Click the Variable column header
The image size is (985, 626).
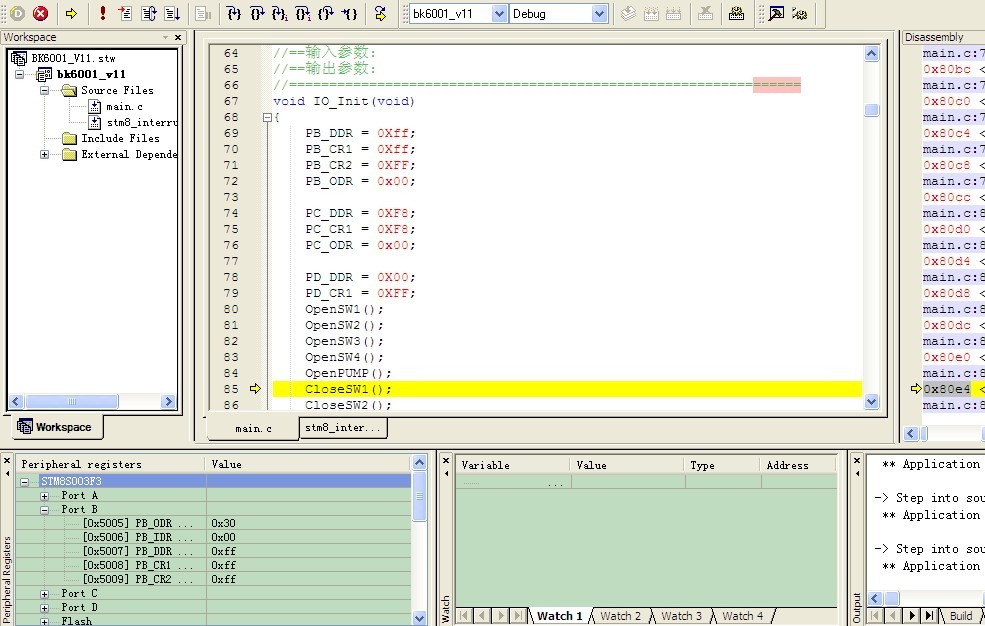[513, 465]
